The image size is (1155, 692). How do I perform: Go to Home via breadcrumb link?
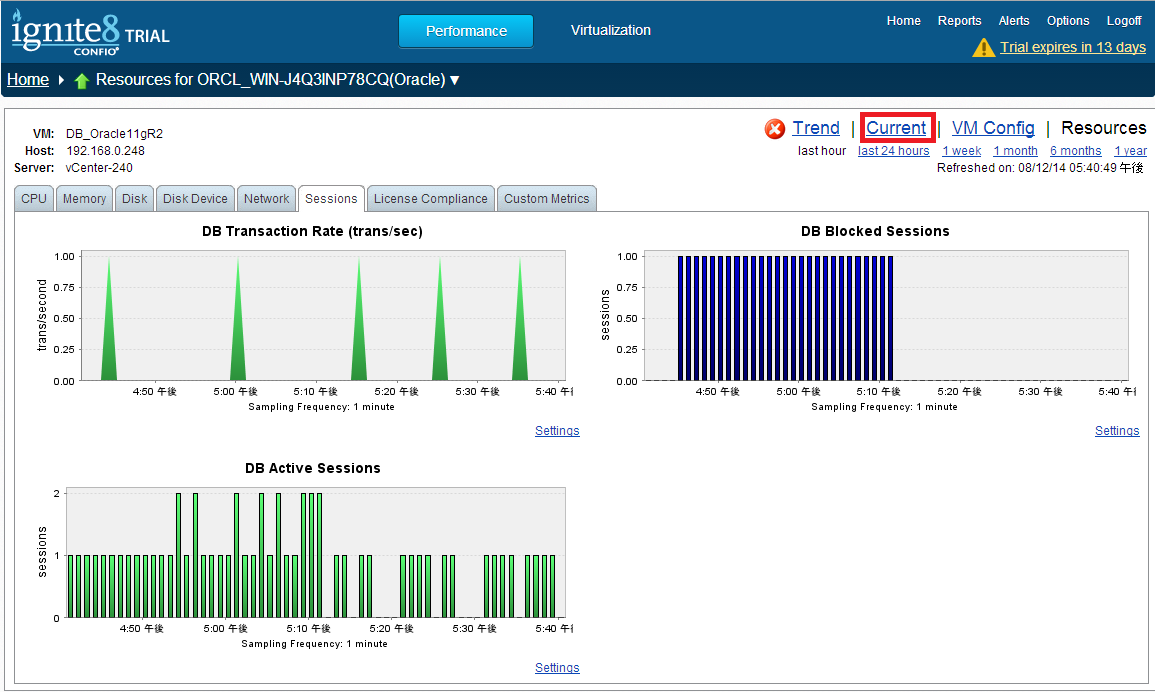tap(28, 80)
